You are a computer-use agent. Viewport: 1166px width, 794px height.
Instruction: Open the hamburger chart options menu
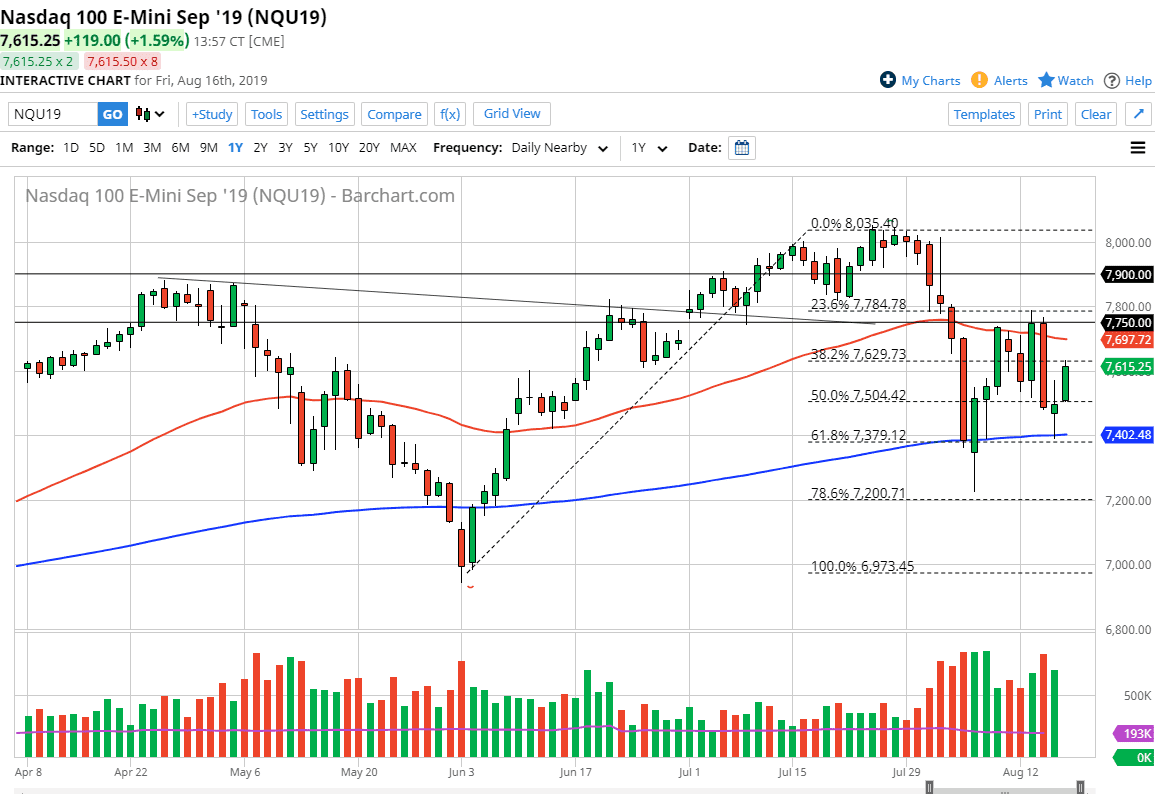[1138, 147]
